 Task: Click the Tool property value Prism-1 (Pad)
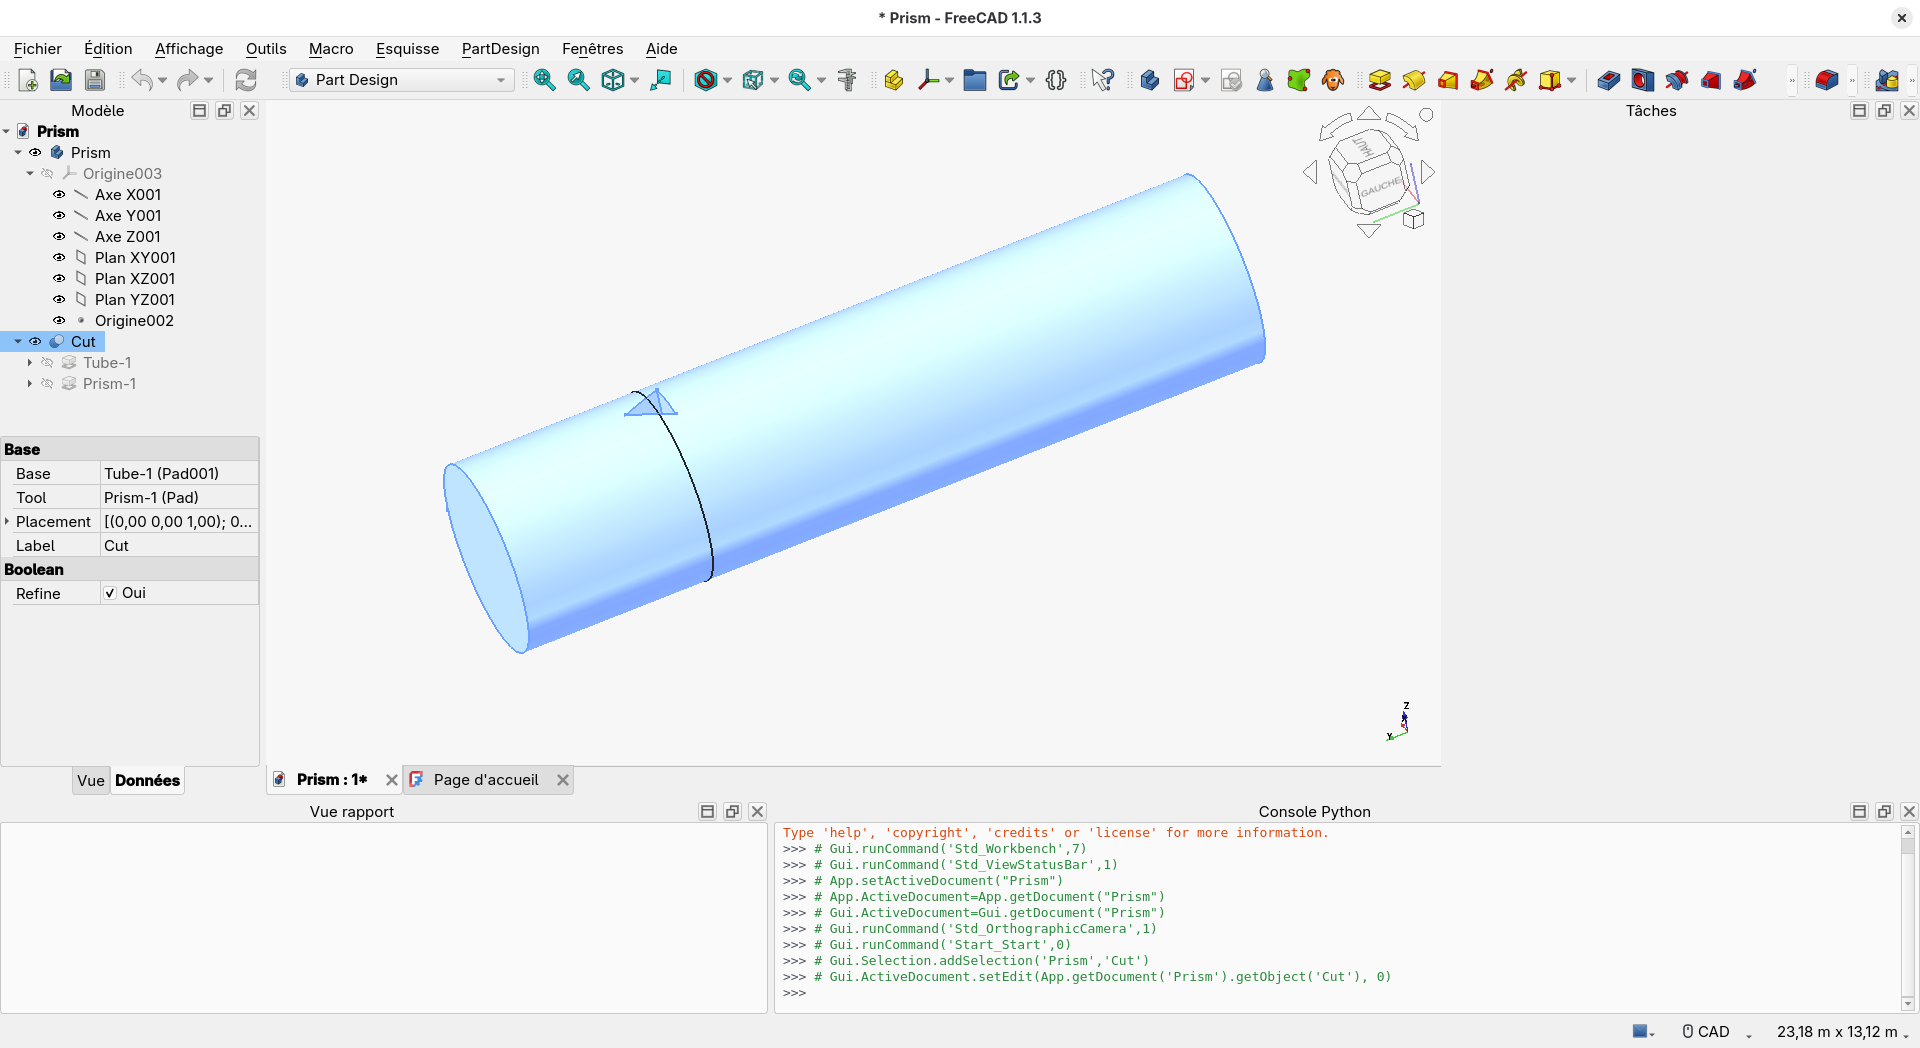pos(180,498)
